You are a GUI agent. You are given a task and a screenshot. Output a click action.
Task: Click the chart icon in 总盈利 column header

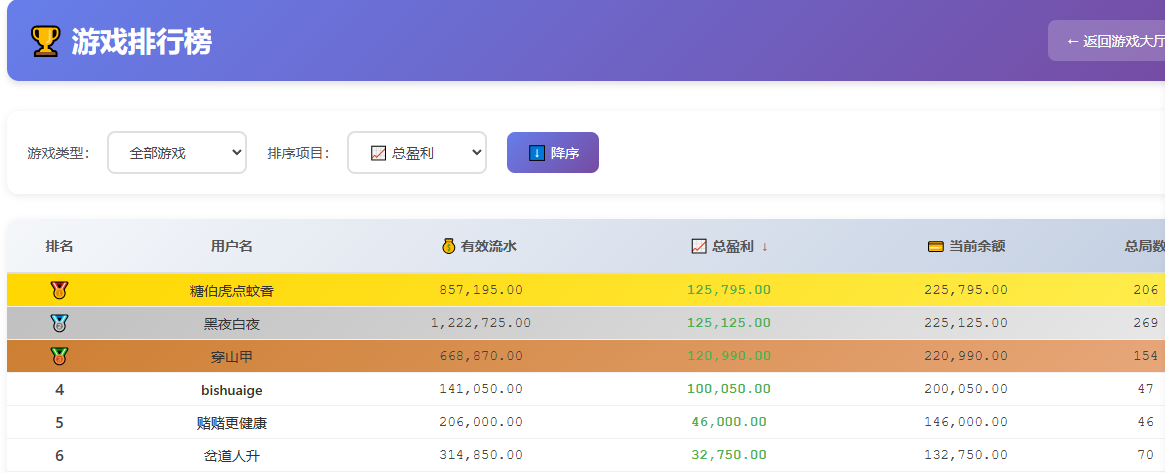pyautogui.click(x=699, y=246)
